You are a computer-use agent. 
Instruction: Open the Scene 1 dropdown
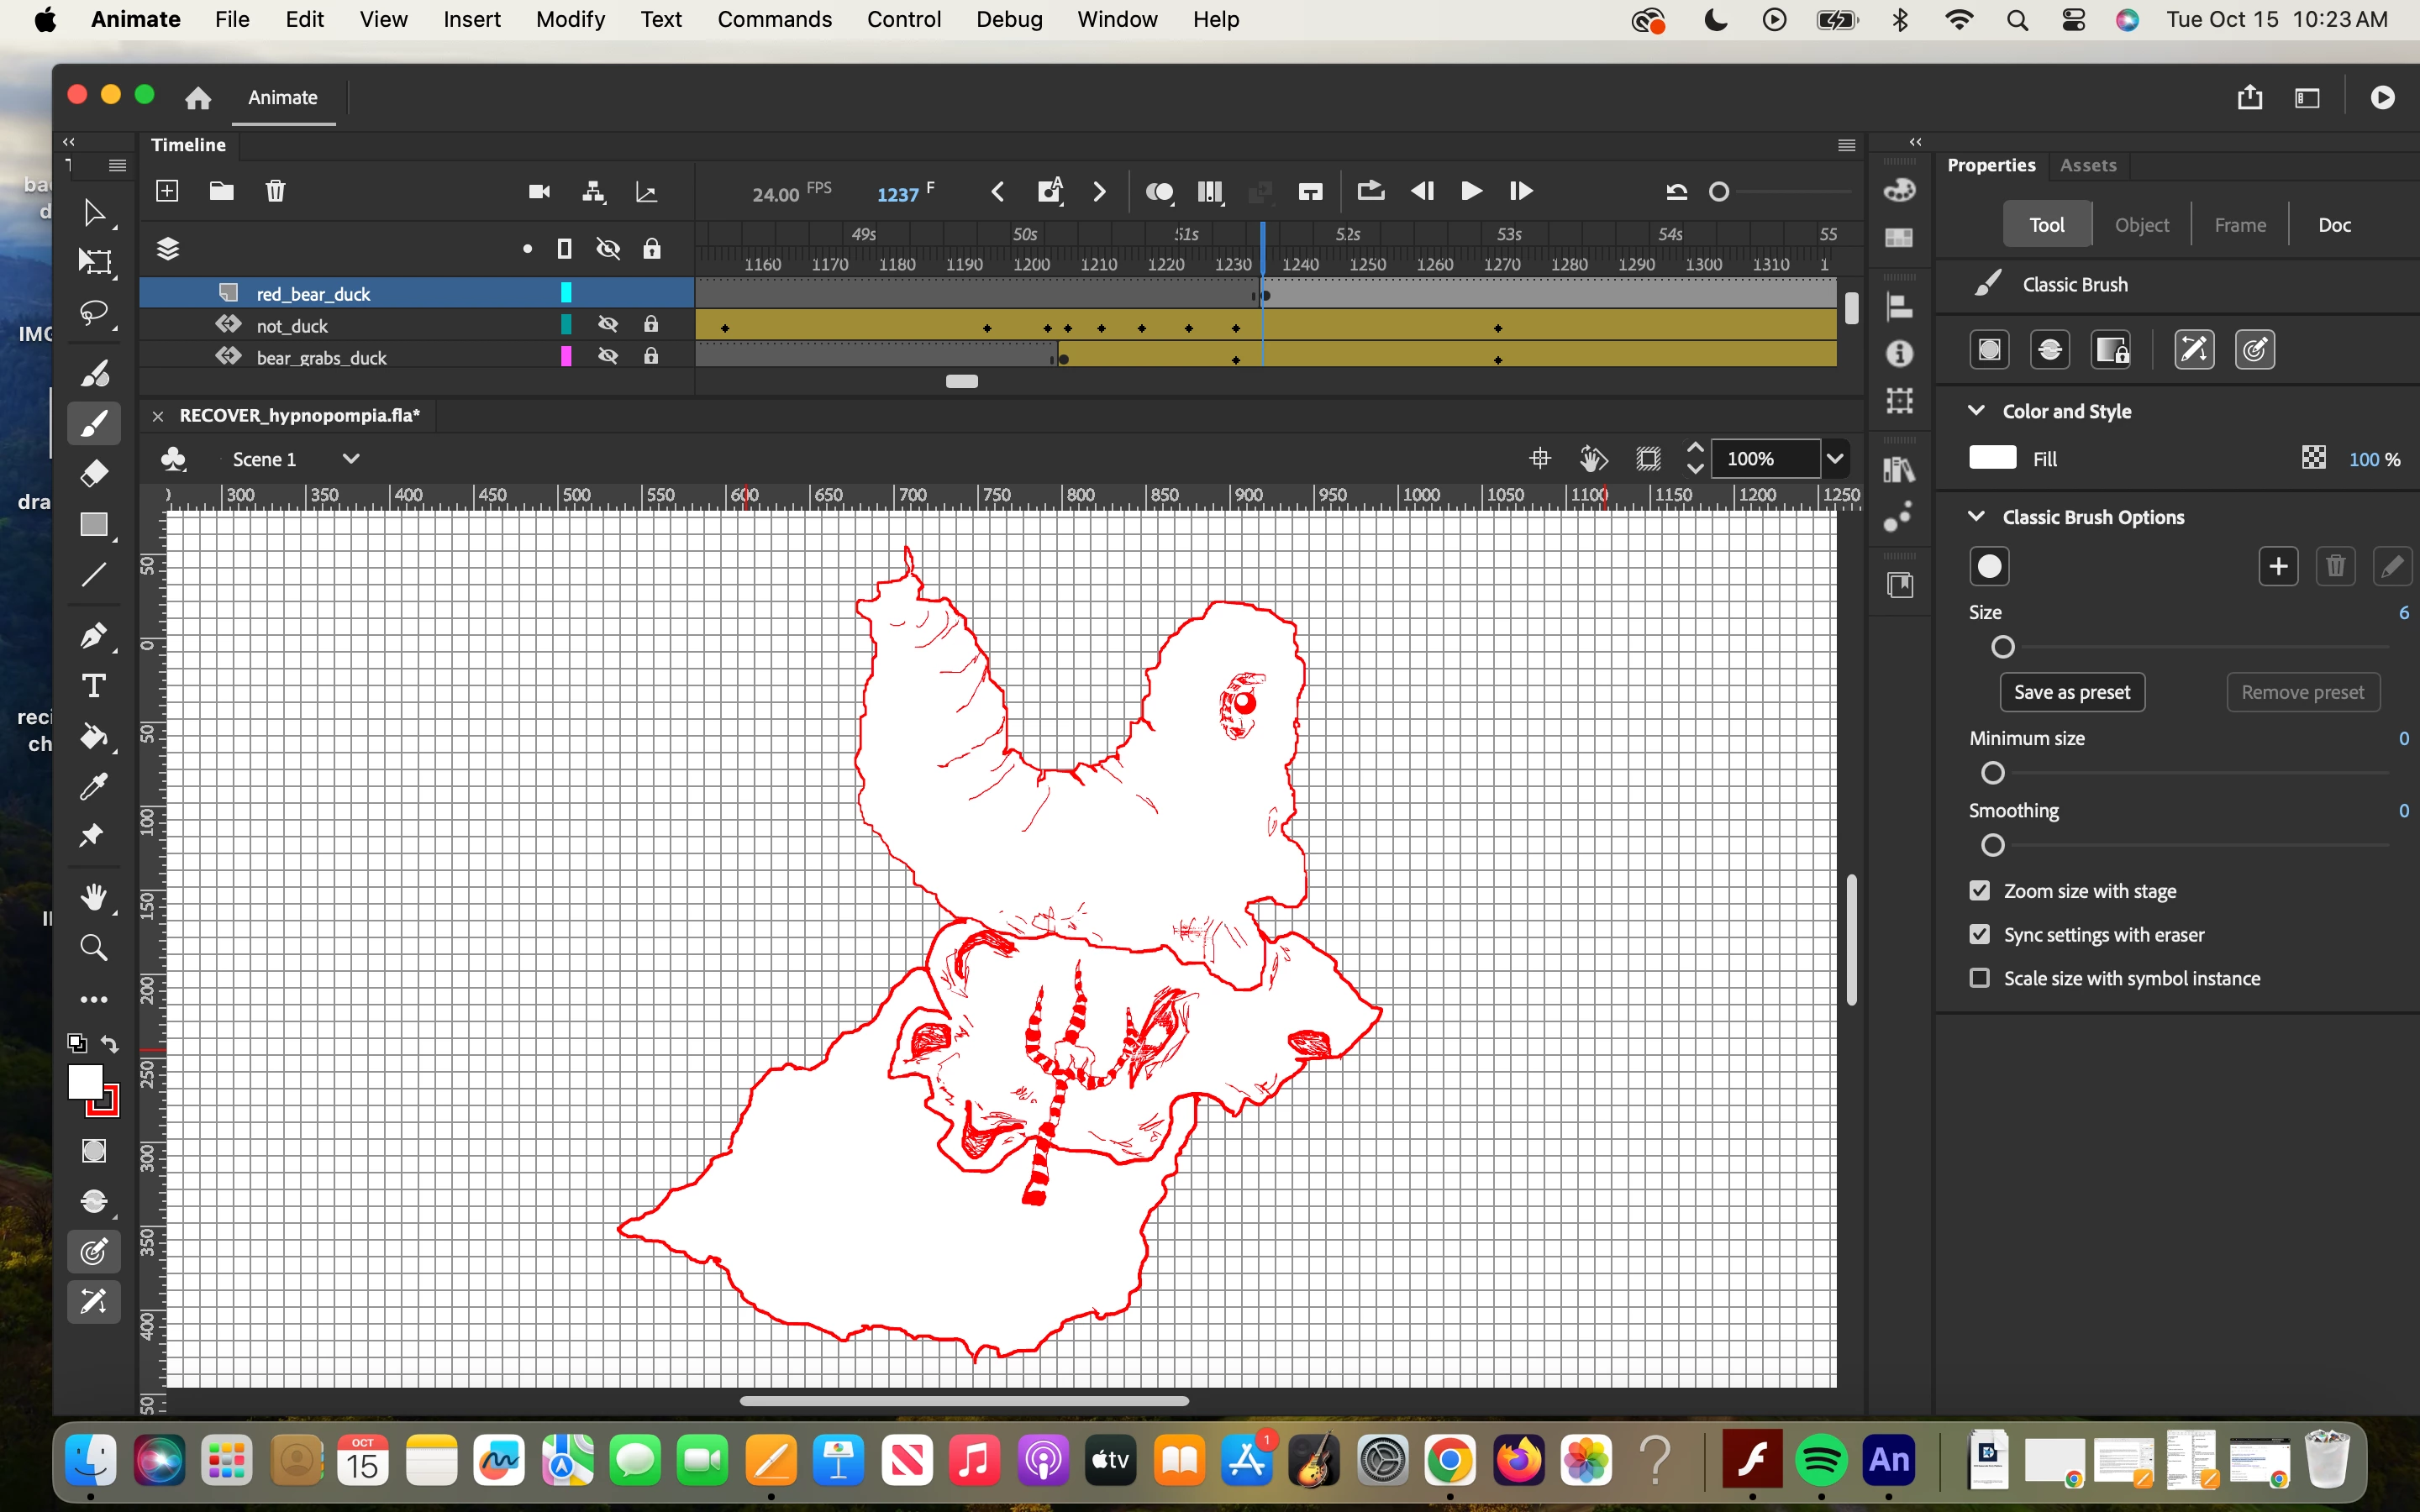click(x=350, y=459)
